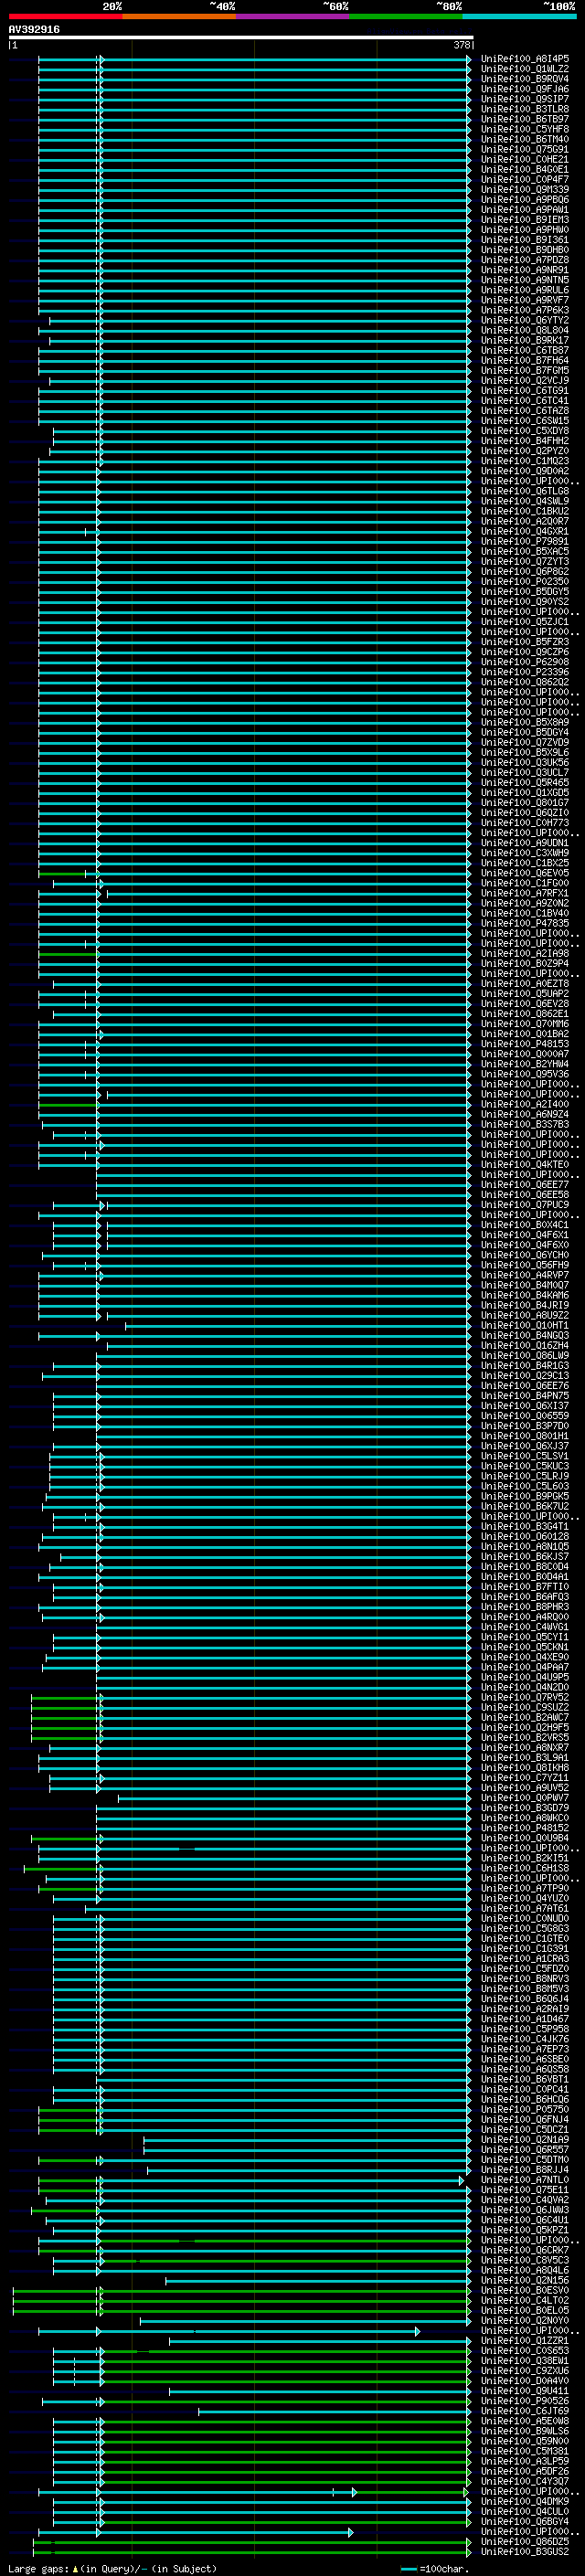The image size is (585, 2576).
Task: Select the UniRef100_A4RVP7 hit
Action: [525, 1275]
